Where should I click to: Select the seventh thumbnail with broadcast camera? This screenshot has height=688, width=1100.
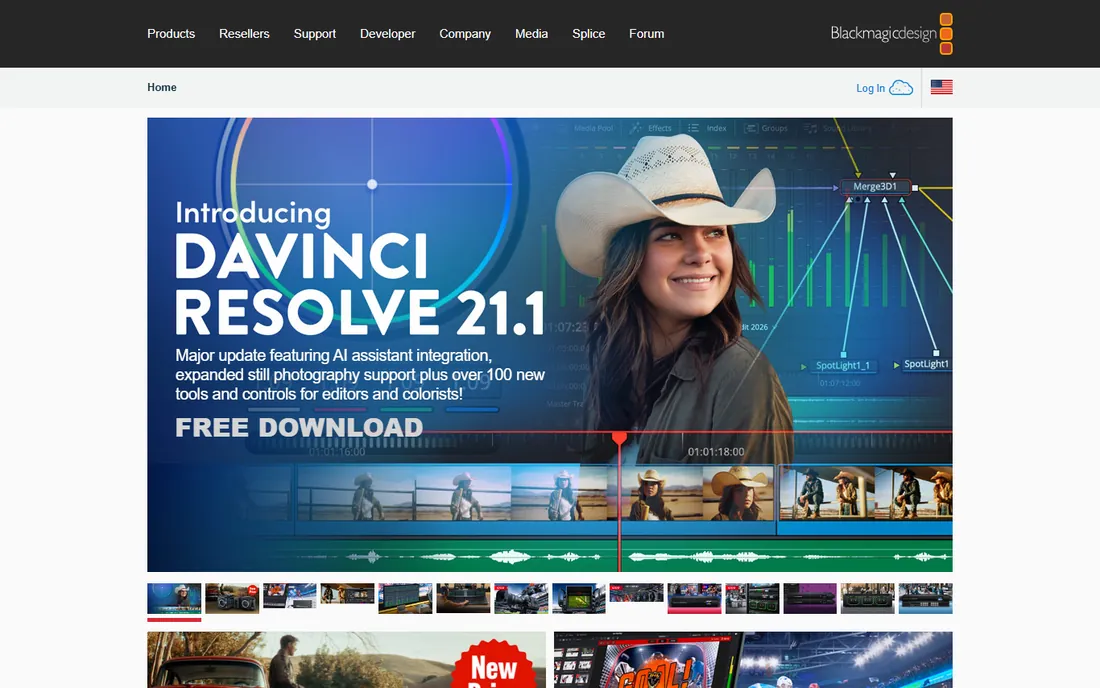pyautogui.click(x=521, y=598)
